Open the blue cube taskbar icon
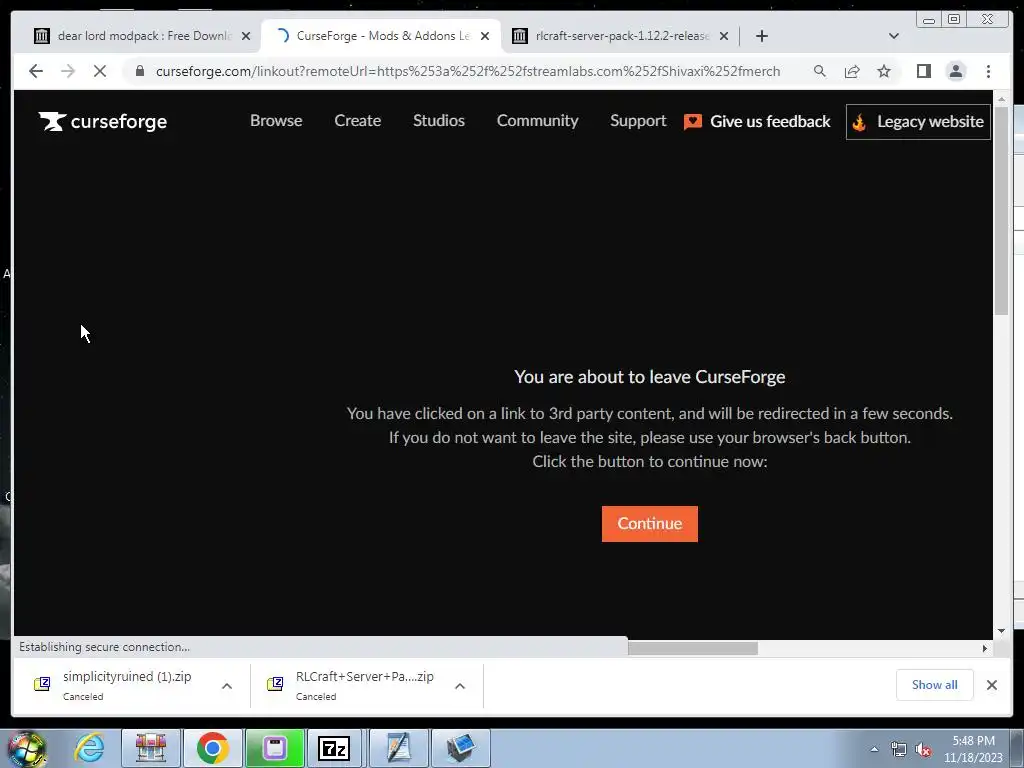 tap(461, 748)
